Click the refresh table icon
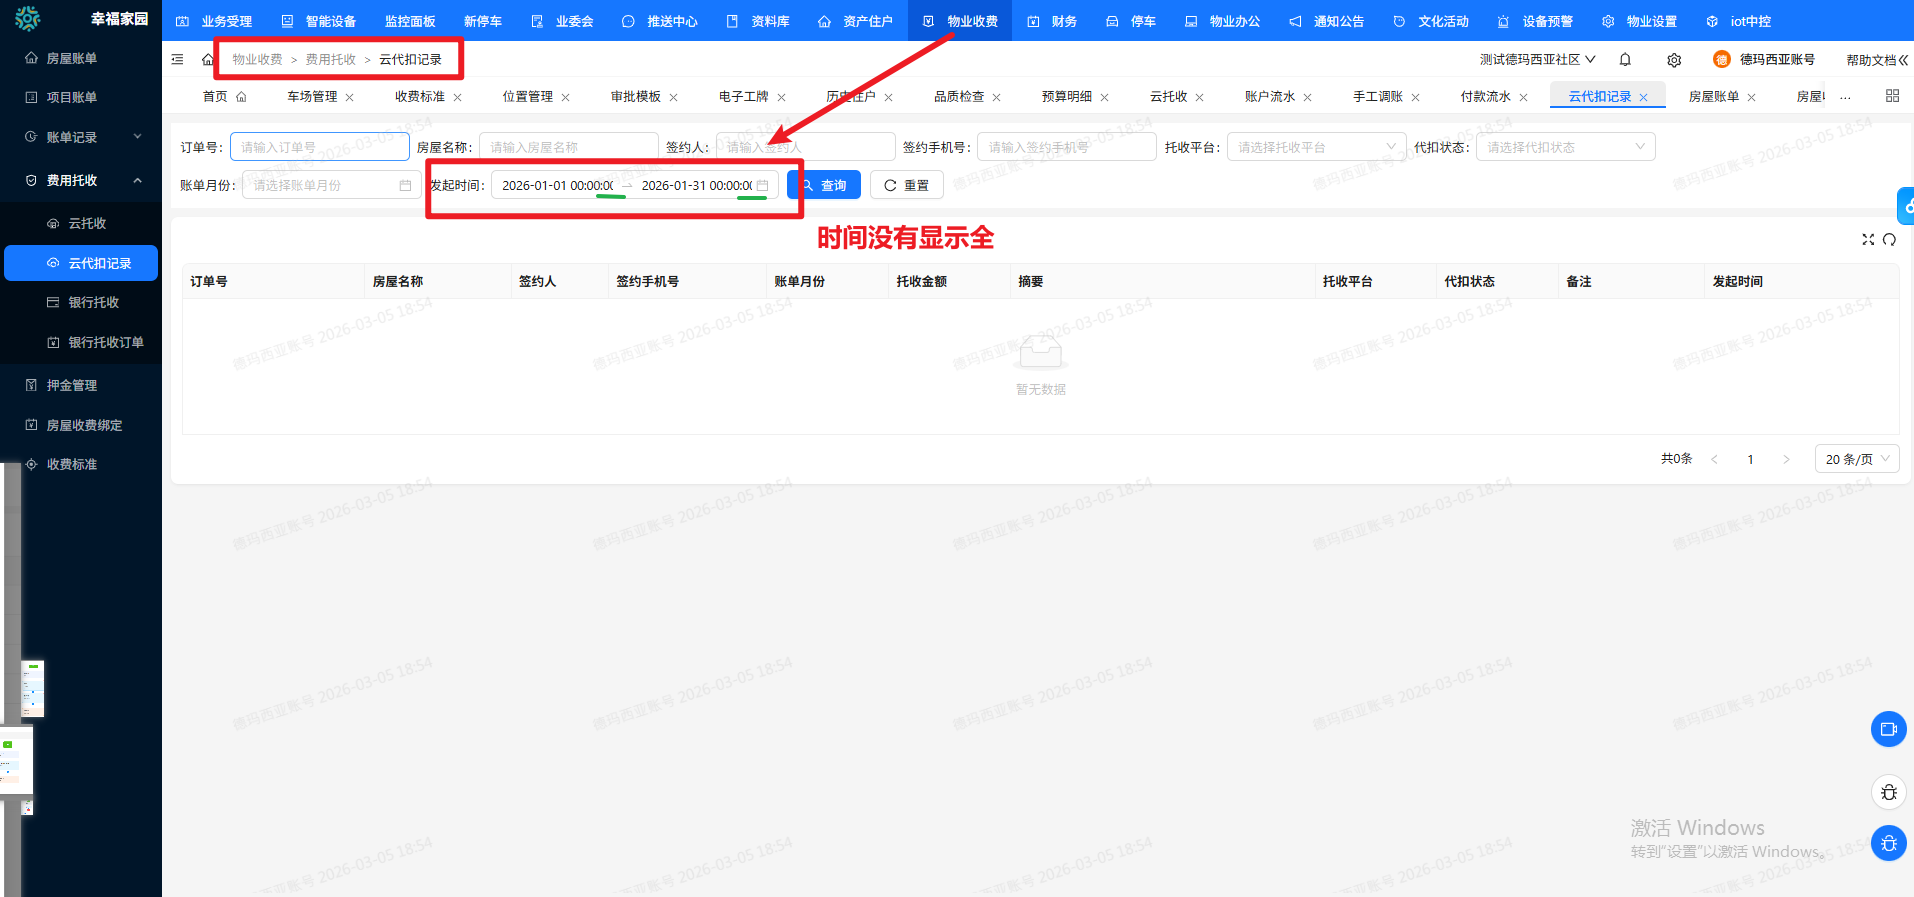 [1889, 239]
